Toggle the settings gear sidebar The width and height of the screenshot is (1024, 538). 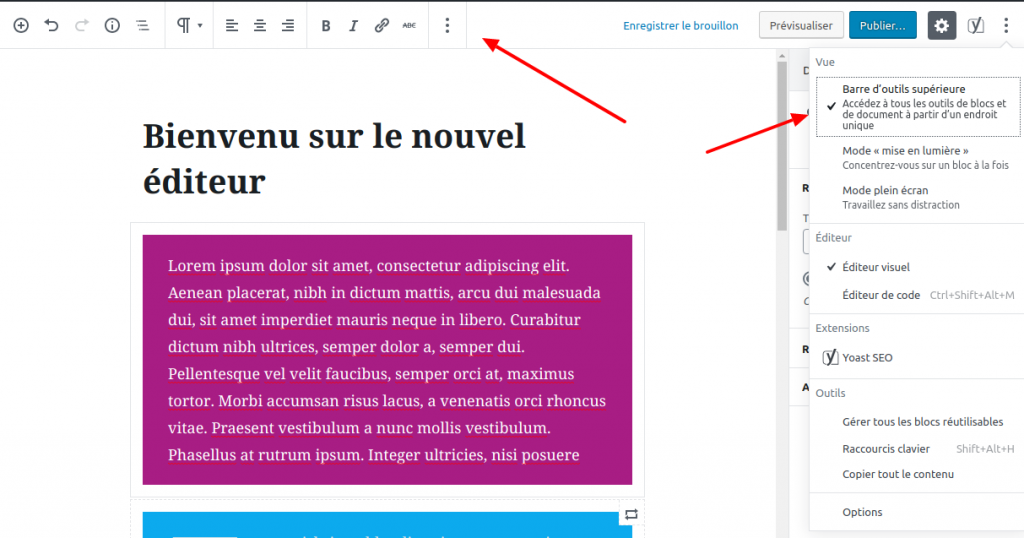tap(942, 25)
